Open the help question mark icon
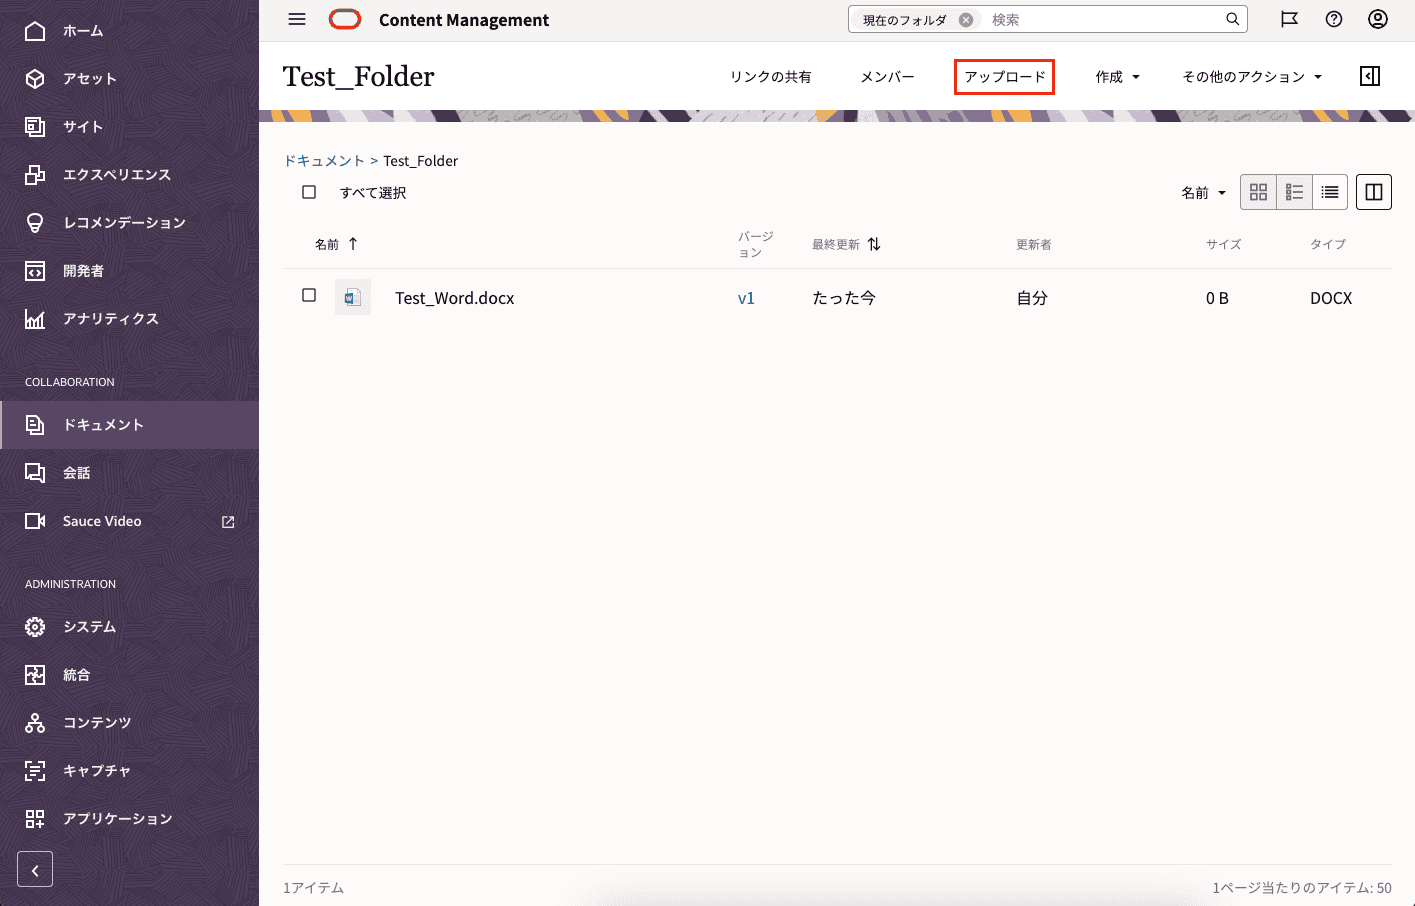1415x906 pixels. [1334, 20]
